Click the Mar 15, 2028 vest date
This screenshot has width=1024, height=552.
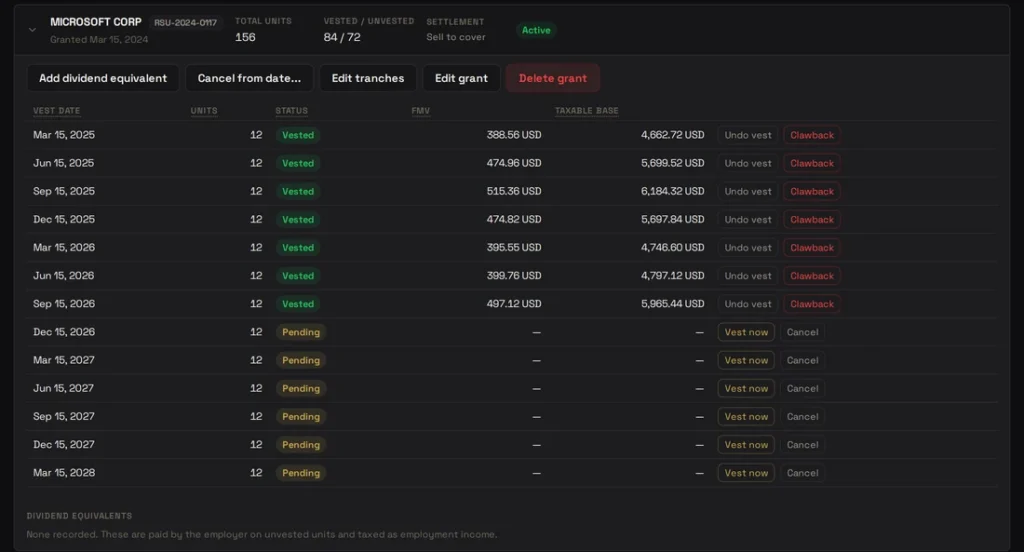(x=64, y=472)
